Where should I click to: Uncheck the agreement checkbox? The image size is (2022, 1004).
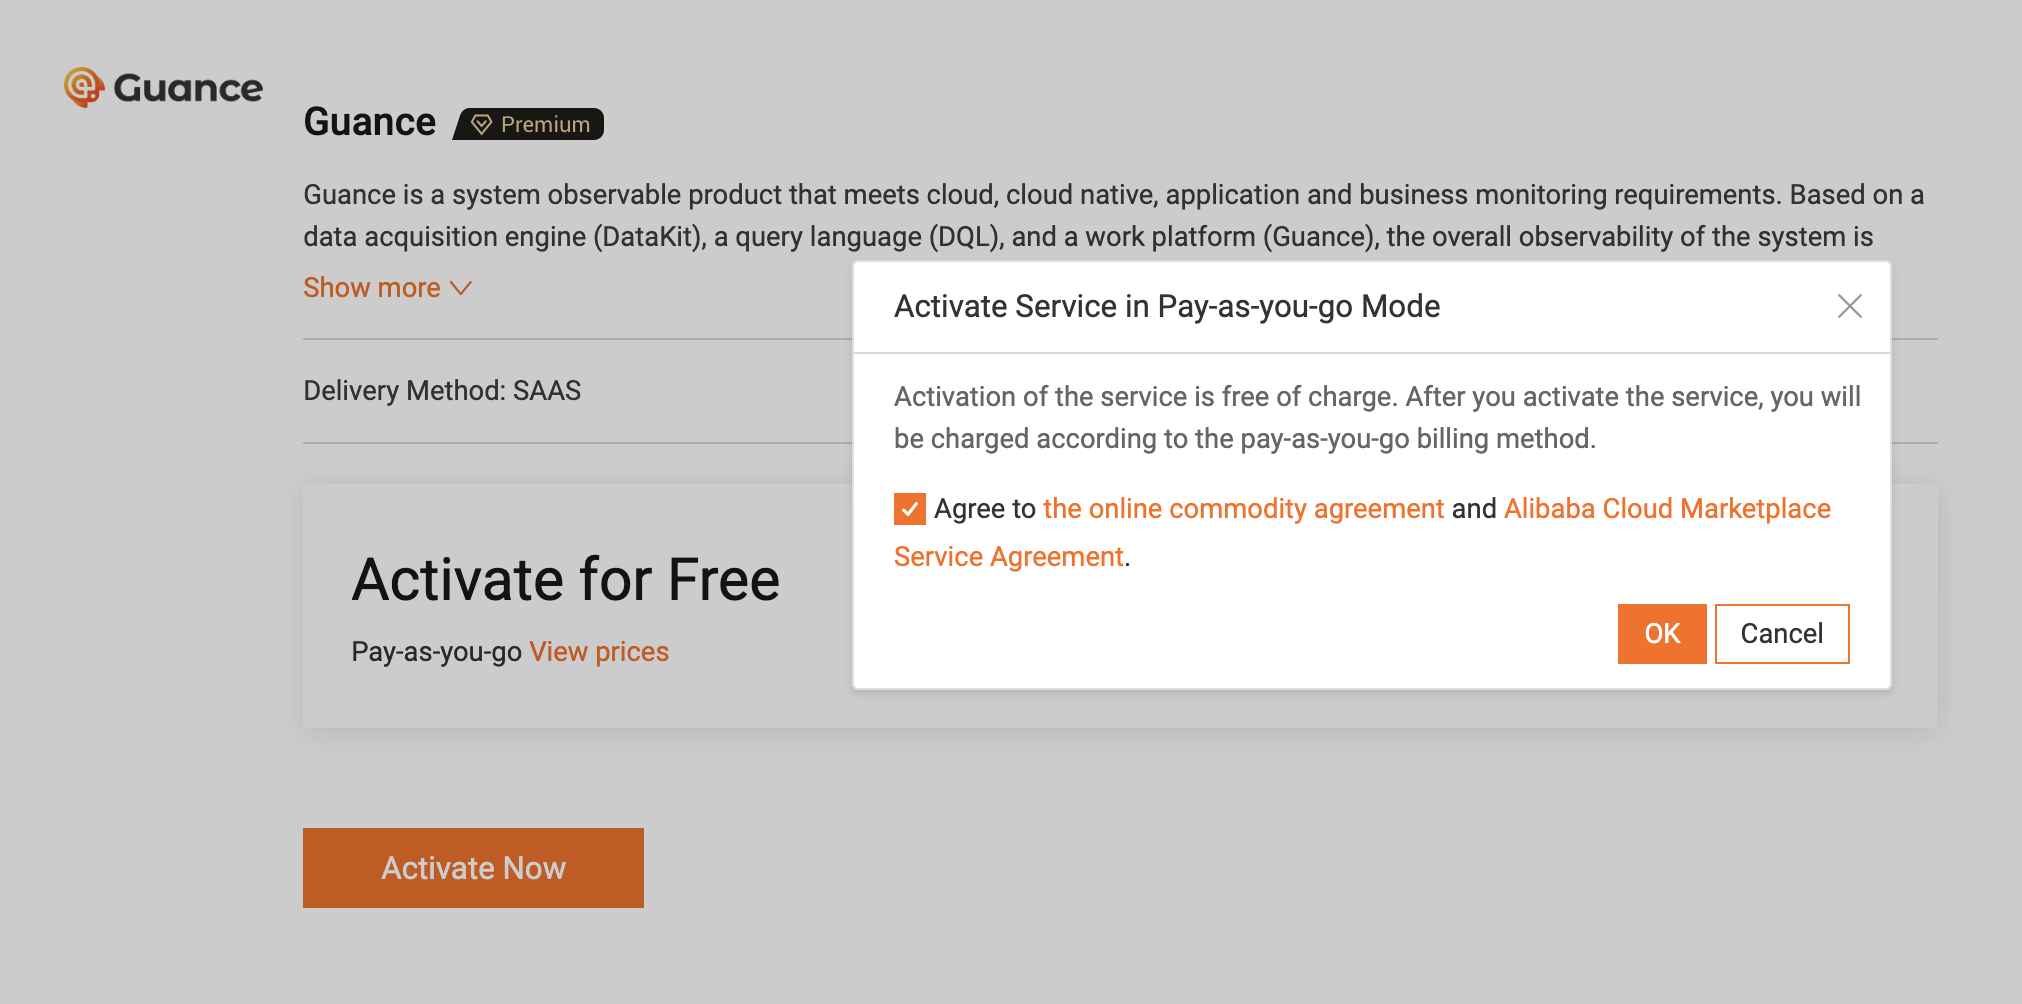[910, 509]
